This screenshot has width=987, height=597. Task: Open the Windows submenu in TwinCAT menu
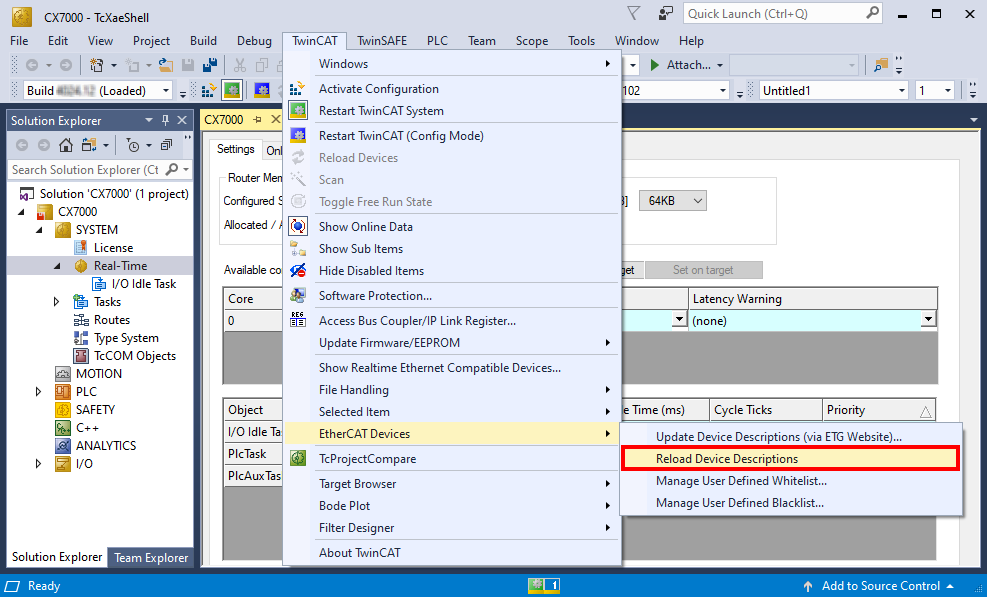(452, 64)
